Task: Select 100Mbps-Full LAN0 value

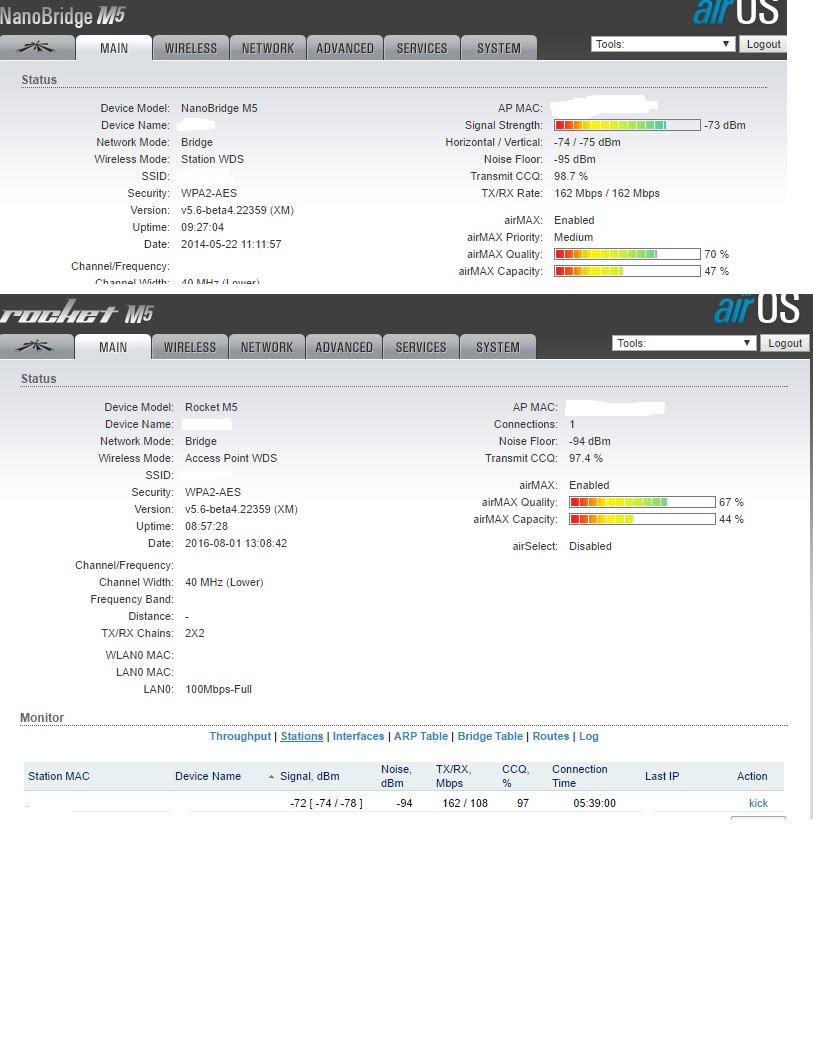Action: pyautogui.click(x=218, y=689)
